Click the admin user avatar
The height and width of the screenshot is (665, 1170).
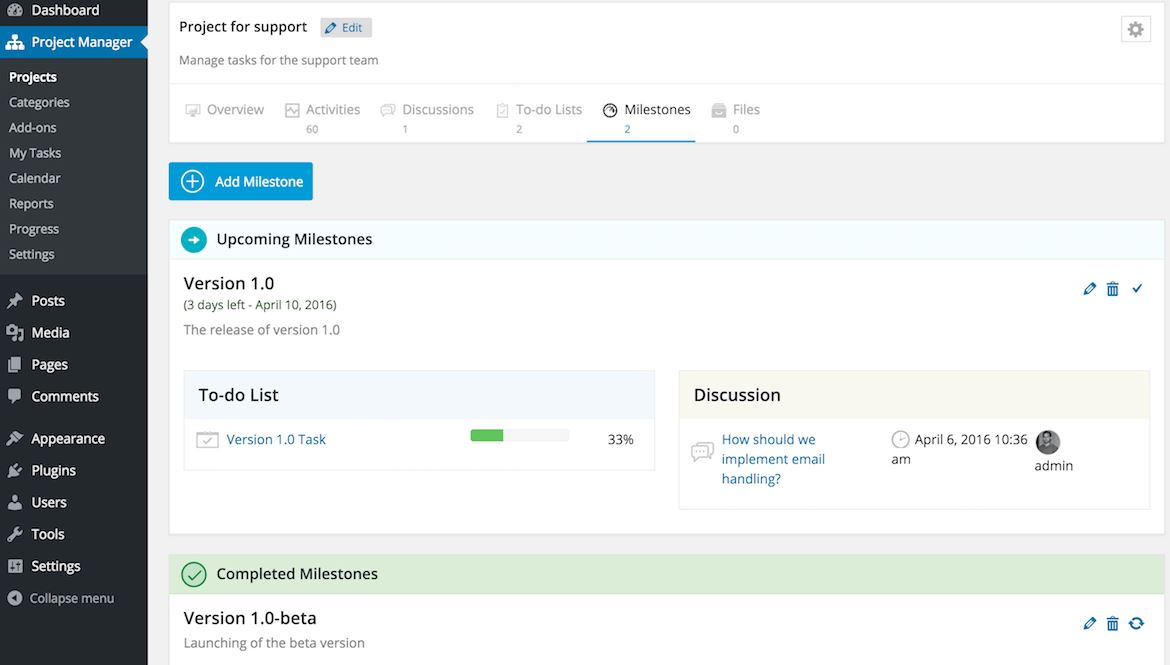[x=1047, y=442]
